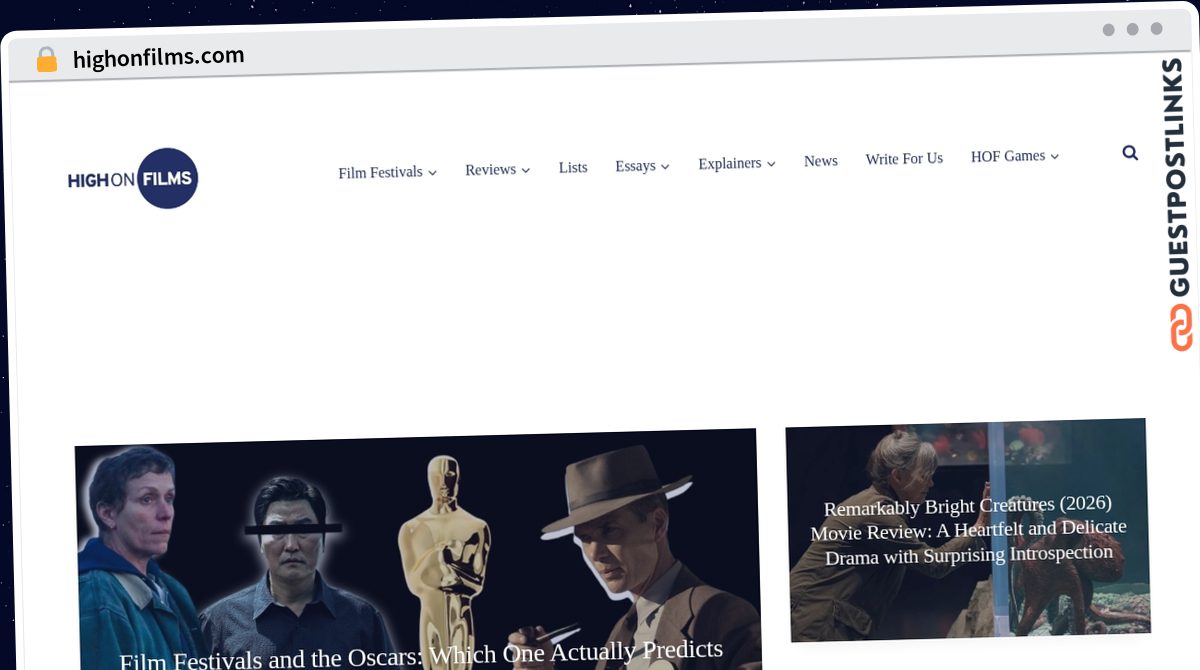Open the Essays menu item
The width and height of the screenshot is (1200, 670).
pyautogui.click(x=635, y=166)
